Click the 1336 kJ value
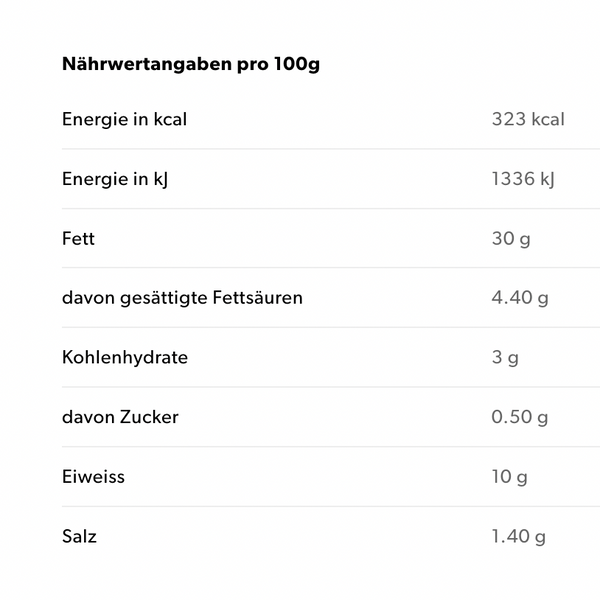The height and width of the screenshot is (600, 600). [x=523, y=179]
